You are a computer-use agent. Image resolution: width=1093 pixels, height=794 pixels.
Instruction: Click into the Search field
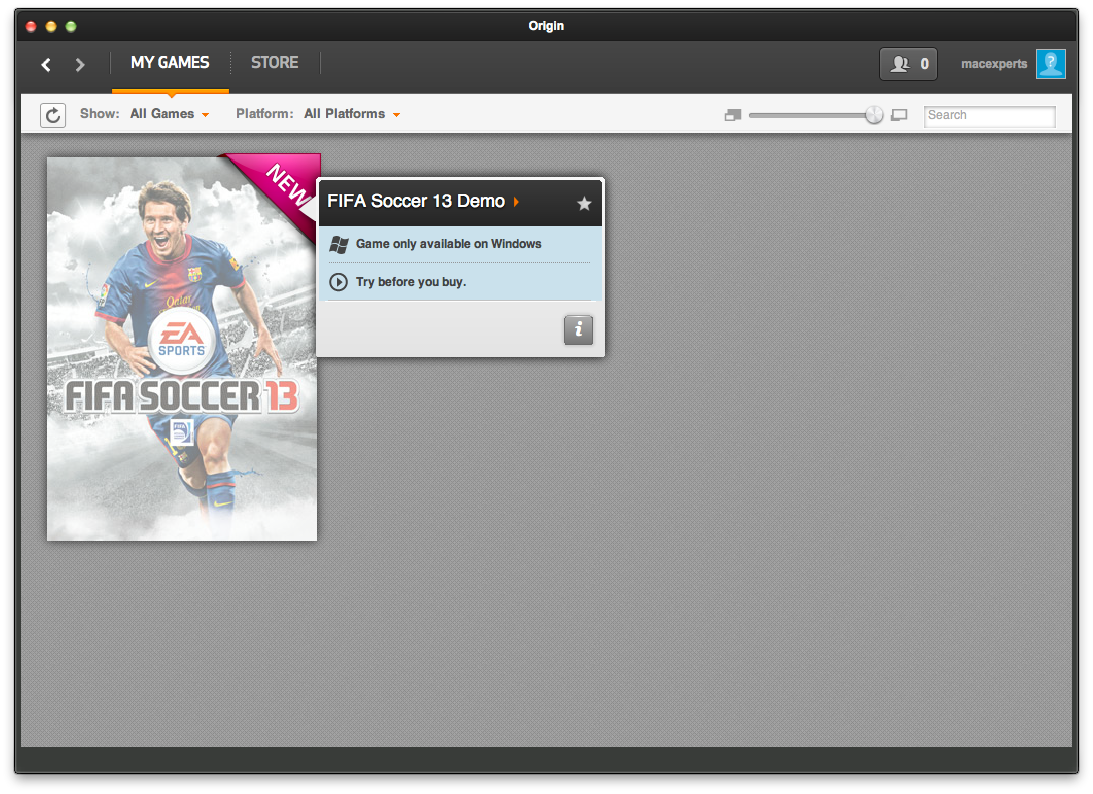(x=990, y=116)
